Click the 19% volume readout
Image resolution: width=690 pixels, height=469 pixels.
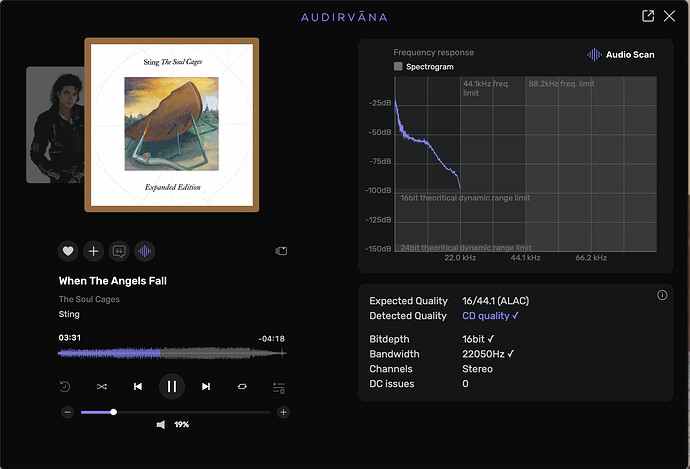(x=181, y=425)
